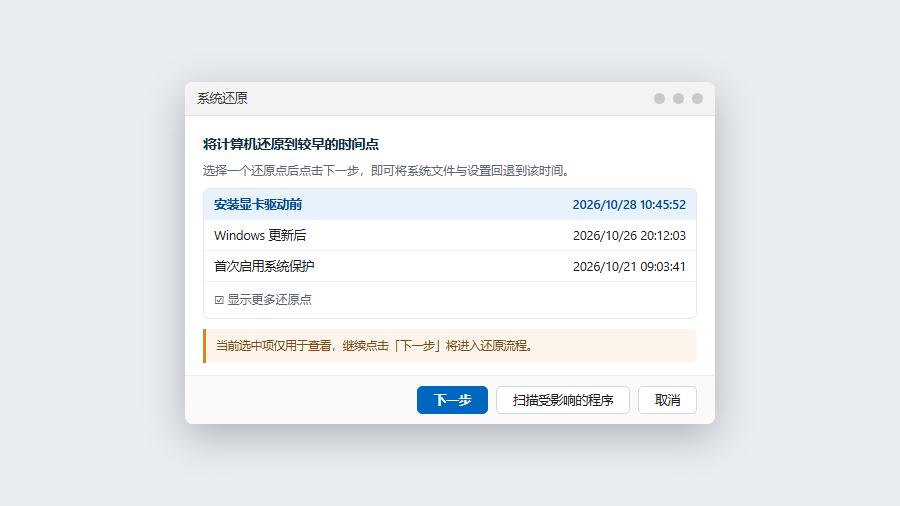
Task: Click the first gray dot in title bar
Action: point(660,99)
